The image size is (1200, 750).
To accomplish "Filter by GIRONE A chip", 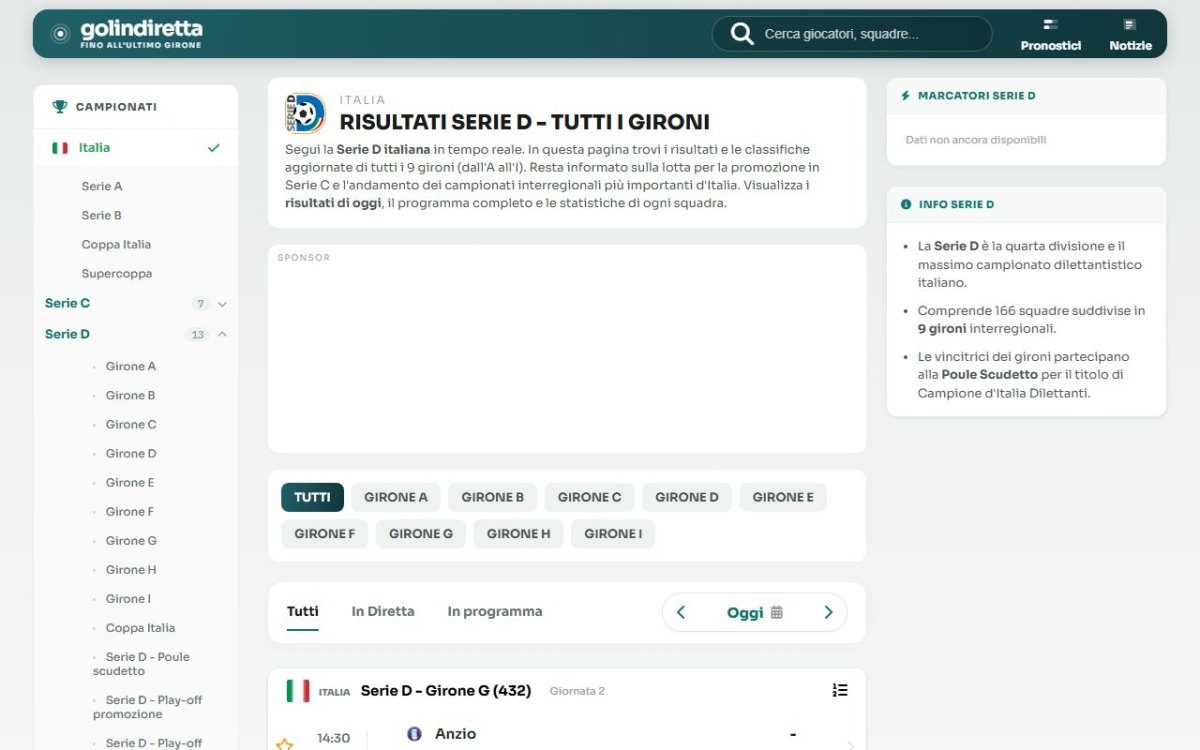I will coord(396,497).
